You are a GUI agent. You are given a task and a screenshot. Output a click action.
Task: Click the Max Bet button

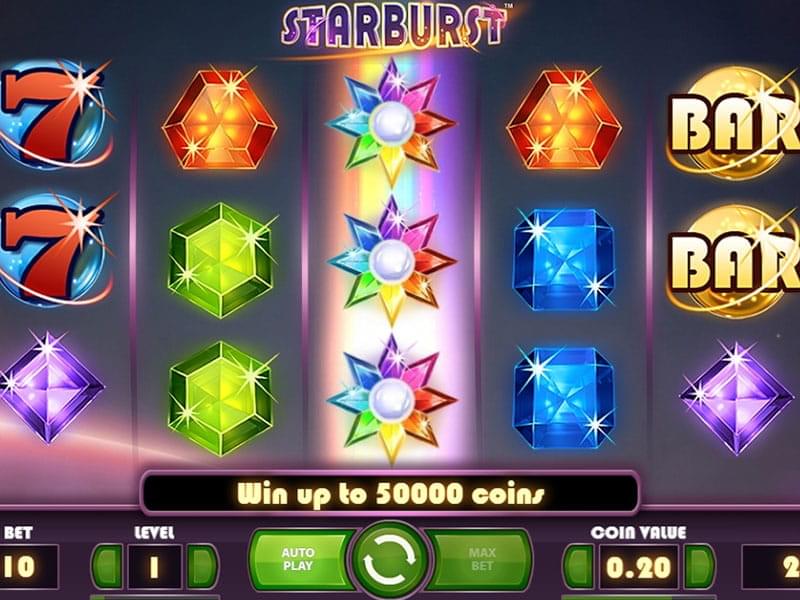[x=480, y=559]
